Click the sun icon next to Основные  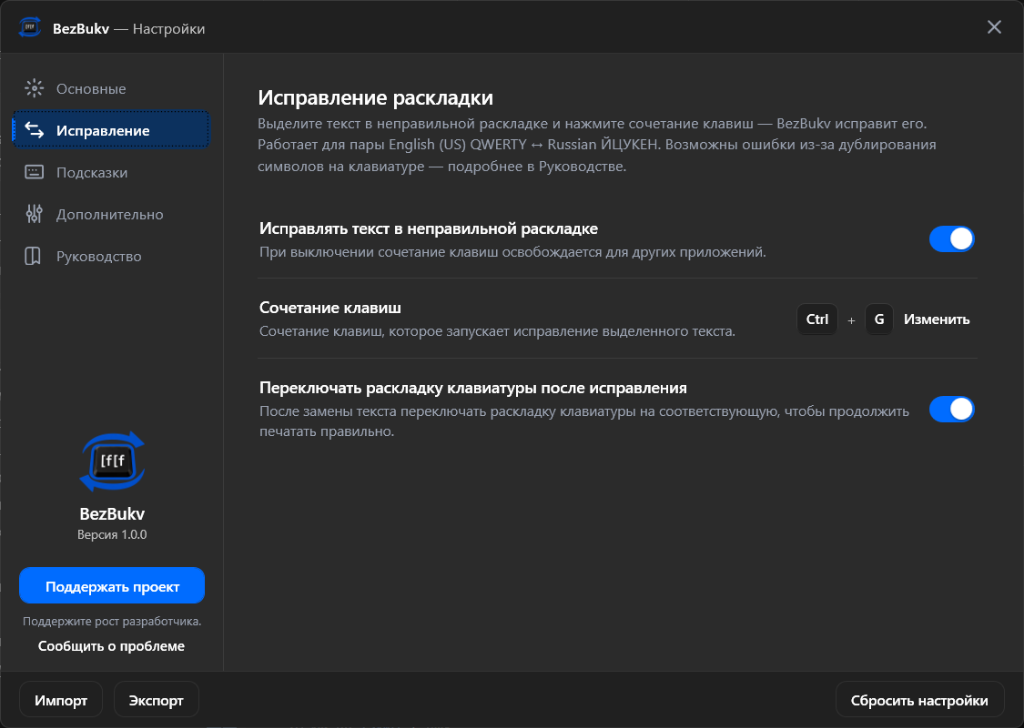[34, 88]
